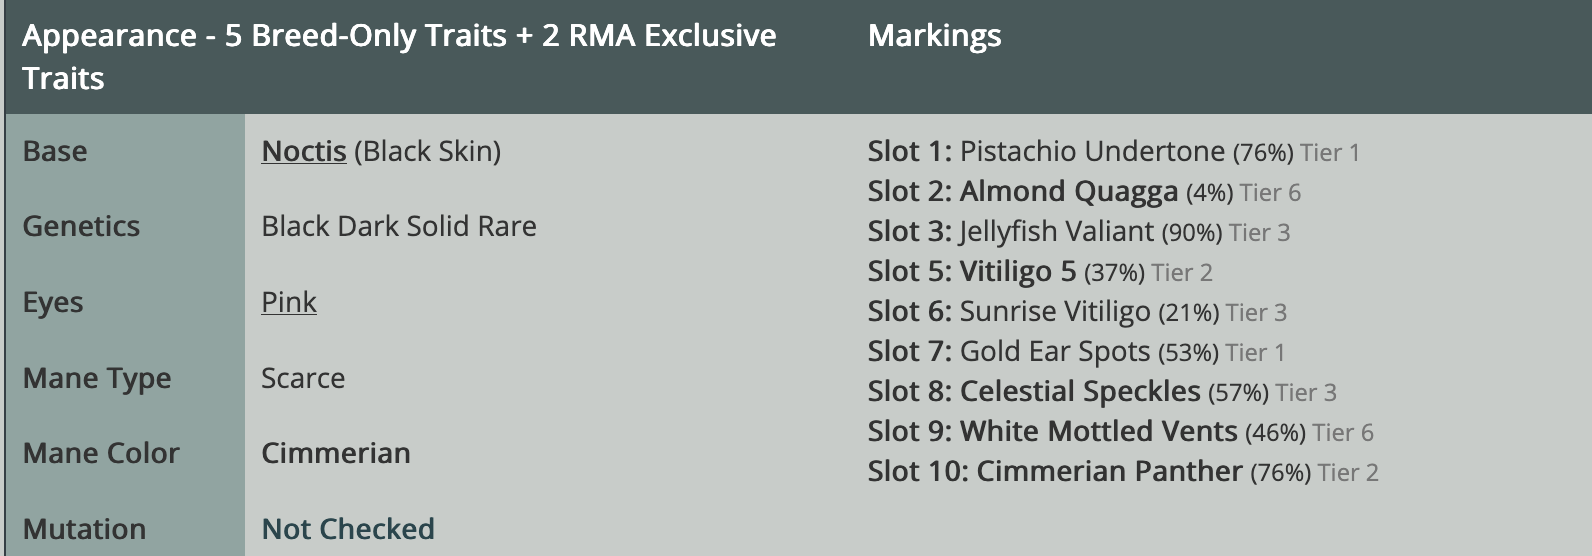Click the Mane Type row label
The image size is (1592, 556).
(97, 378)
